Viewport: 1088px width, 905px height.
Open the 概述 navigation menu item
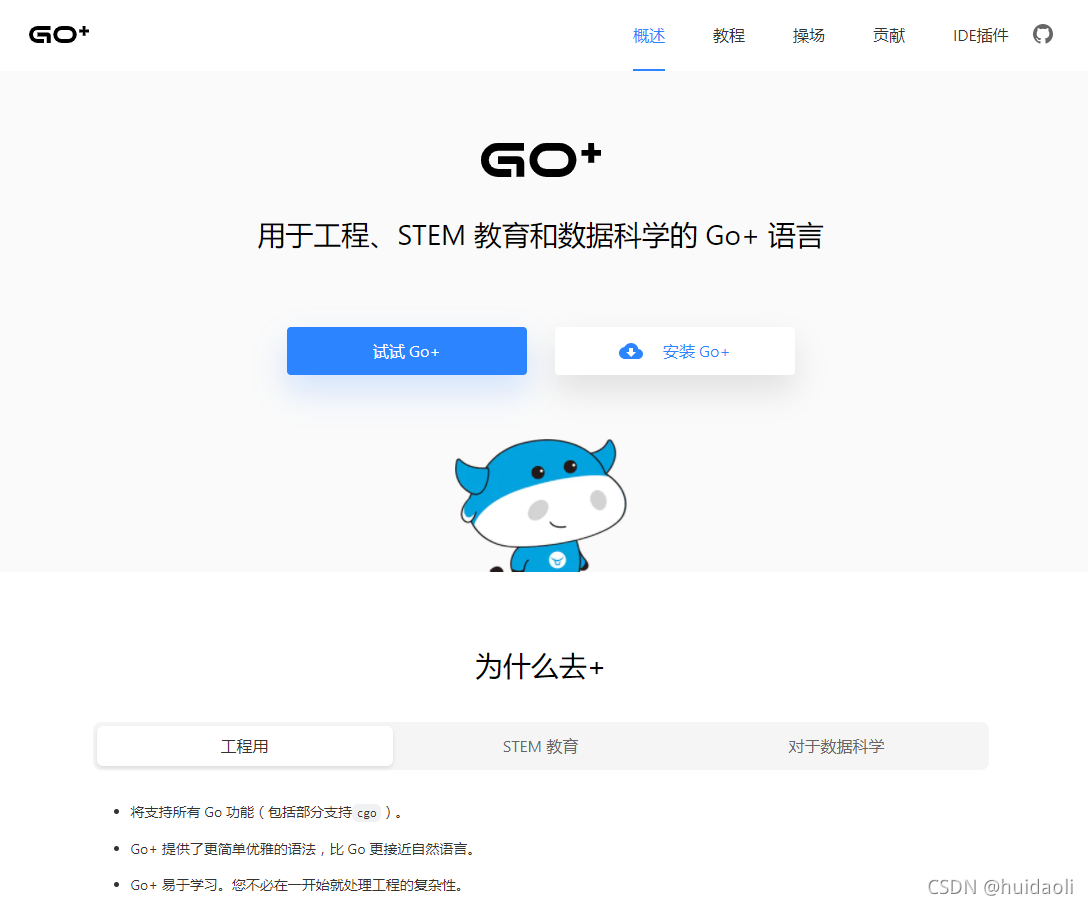click(x=649, y=35)
